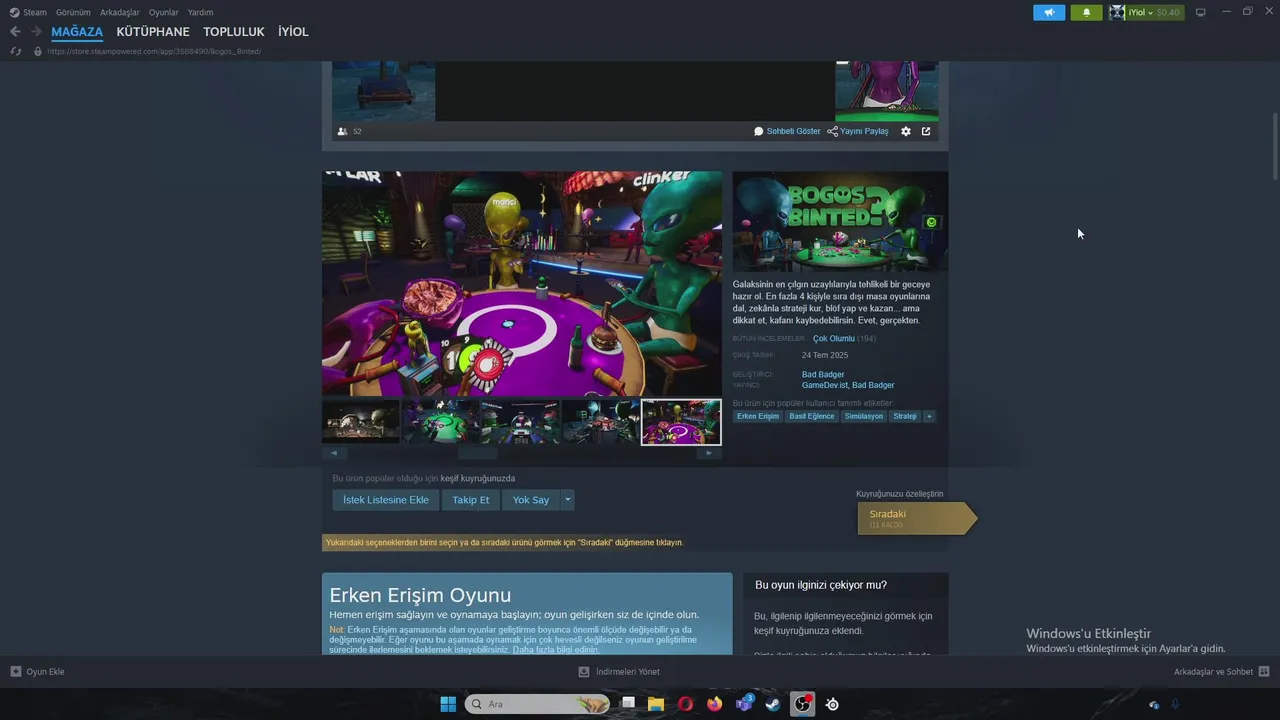Image resolution: width=1280 pixels, height=720 pixels.
Task: Show more tags with plus button
Action: point(929,416)
